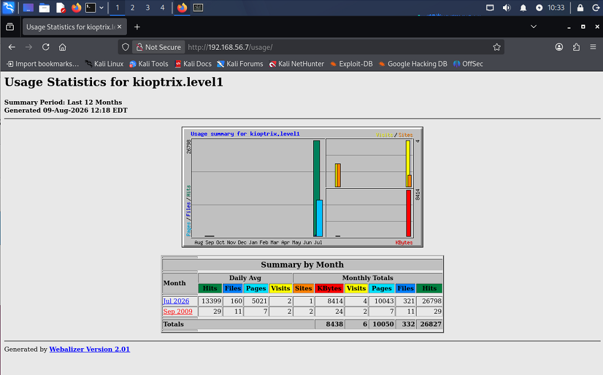Open the Firefox account icon
The height and width of the screenshot is (375, 603).
click(x=559, y=47)
